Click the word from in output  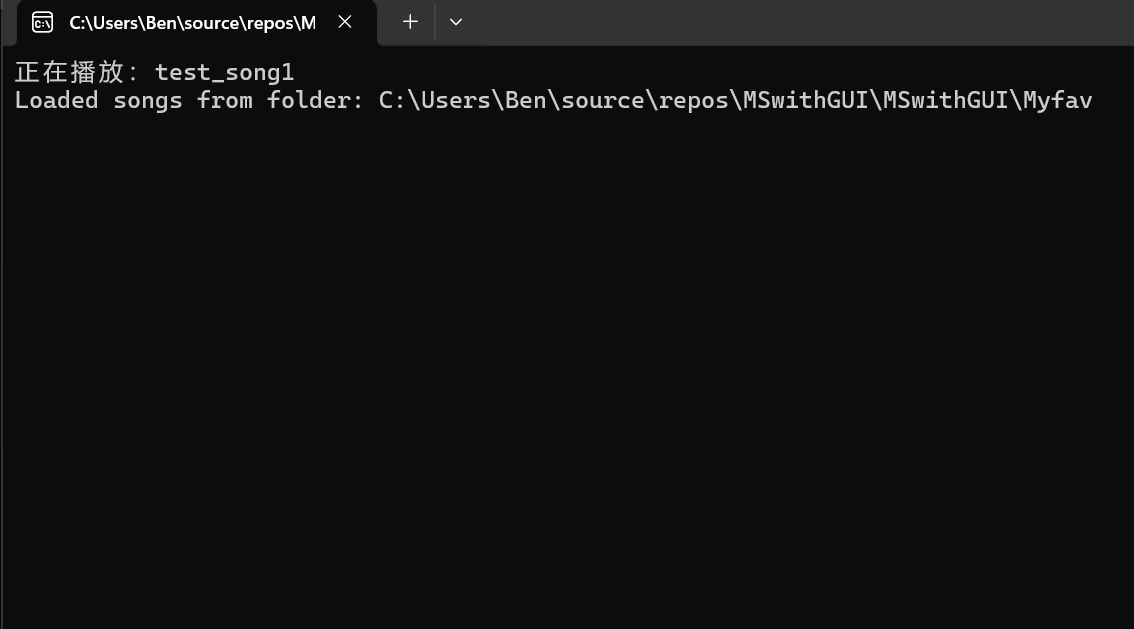[x=224, y=100]
